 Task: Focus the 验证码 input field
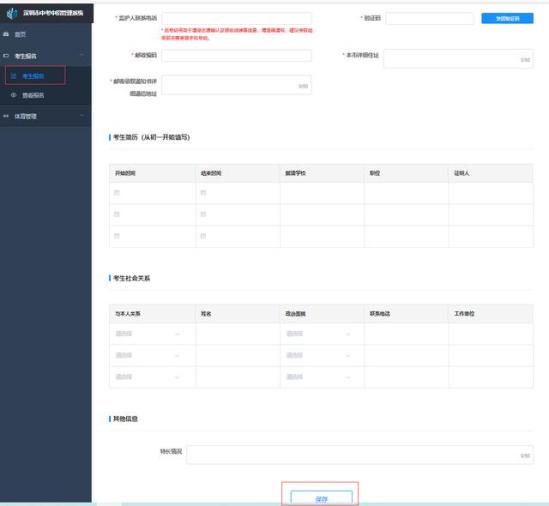(430, 18)
